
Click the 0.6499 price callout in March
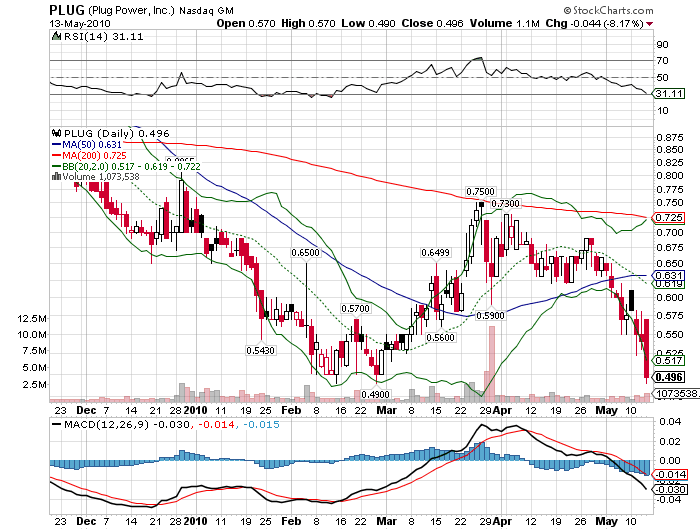[x=435, y=253]
